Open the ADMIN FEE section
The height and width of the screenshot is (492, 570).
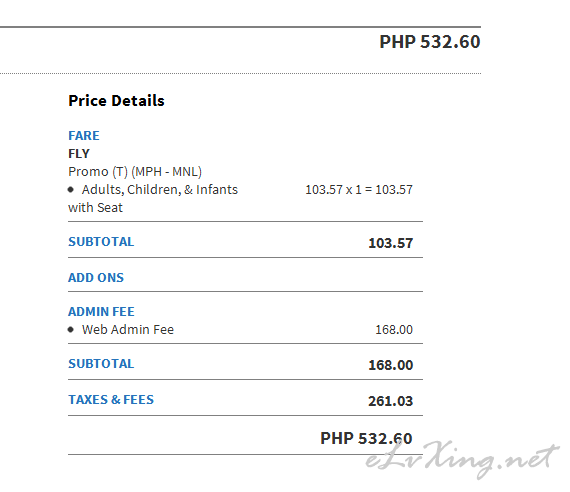[101, 312]
